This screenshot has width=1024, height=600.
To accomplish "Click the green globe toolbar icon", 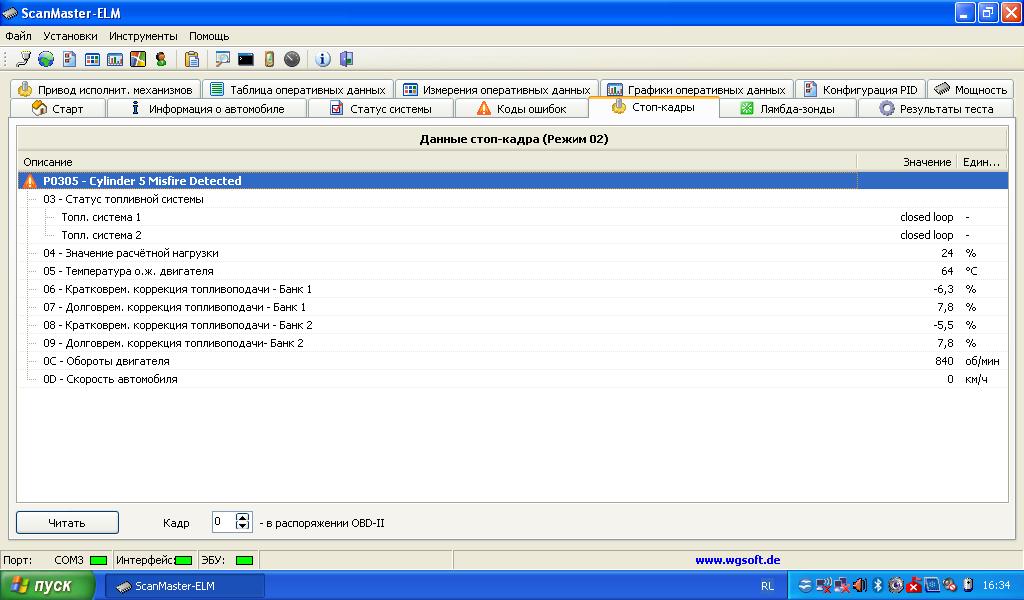I will (46, 60).
